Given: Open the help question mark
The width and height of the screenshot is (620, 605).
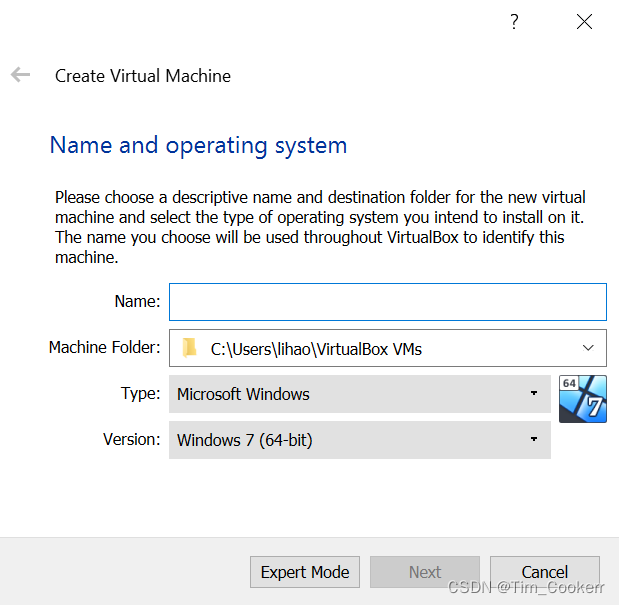Looking at the screenshot, I should point(514,22).
